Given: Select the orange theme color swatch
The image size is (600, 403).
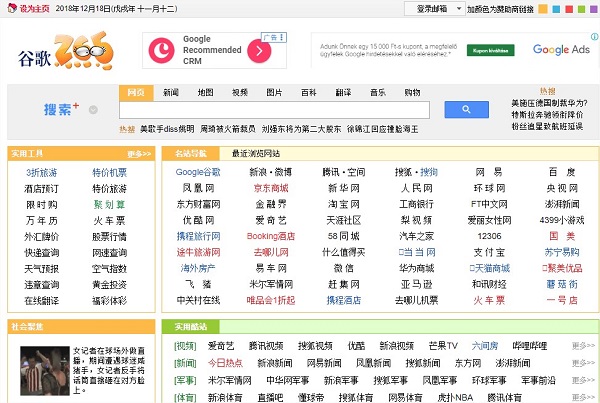Looking at the screenshot, I should click(543, 8).
